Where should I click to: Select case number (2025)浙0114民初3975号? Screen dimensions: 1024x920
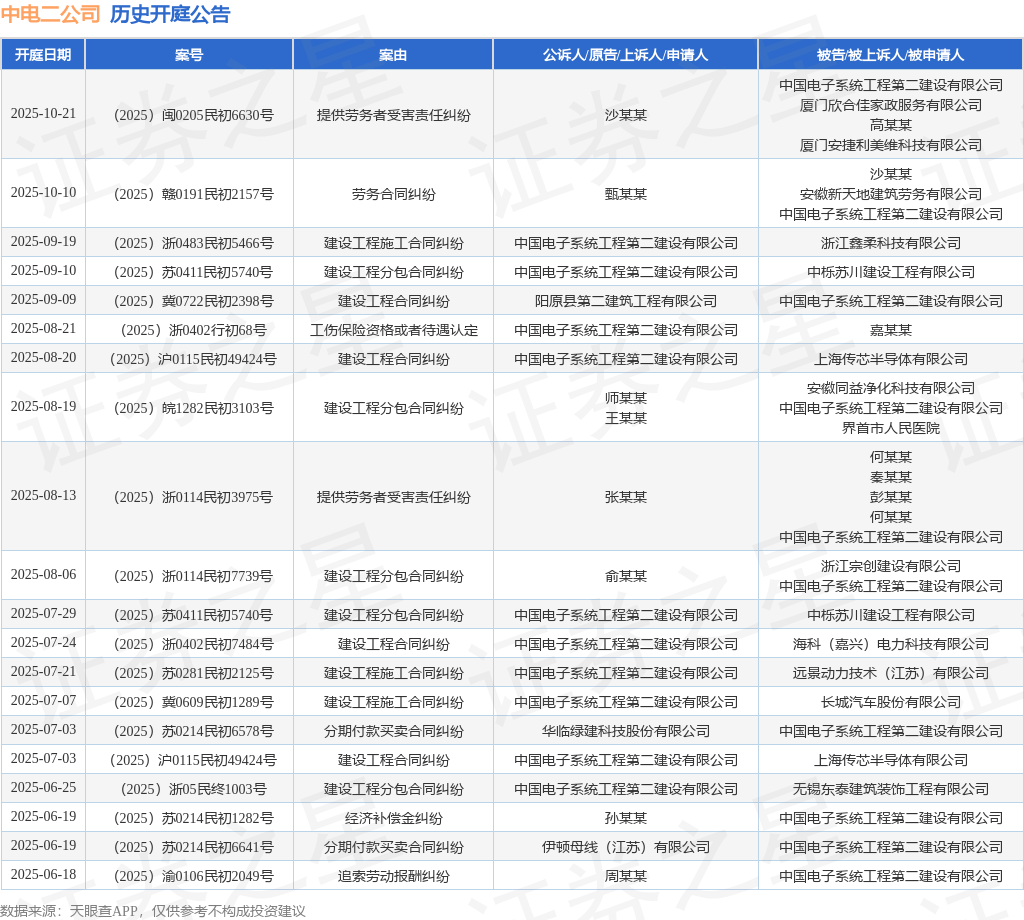[x=193, y=497]
